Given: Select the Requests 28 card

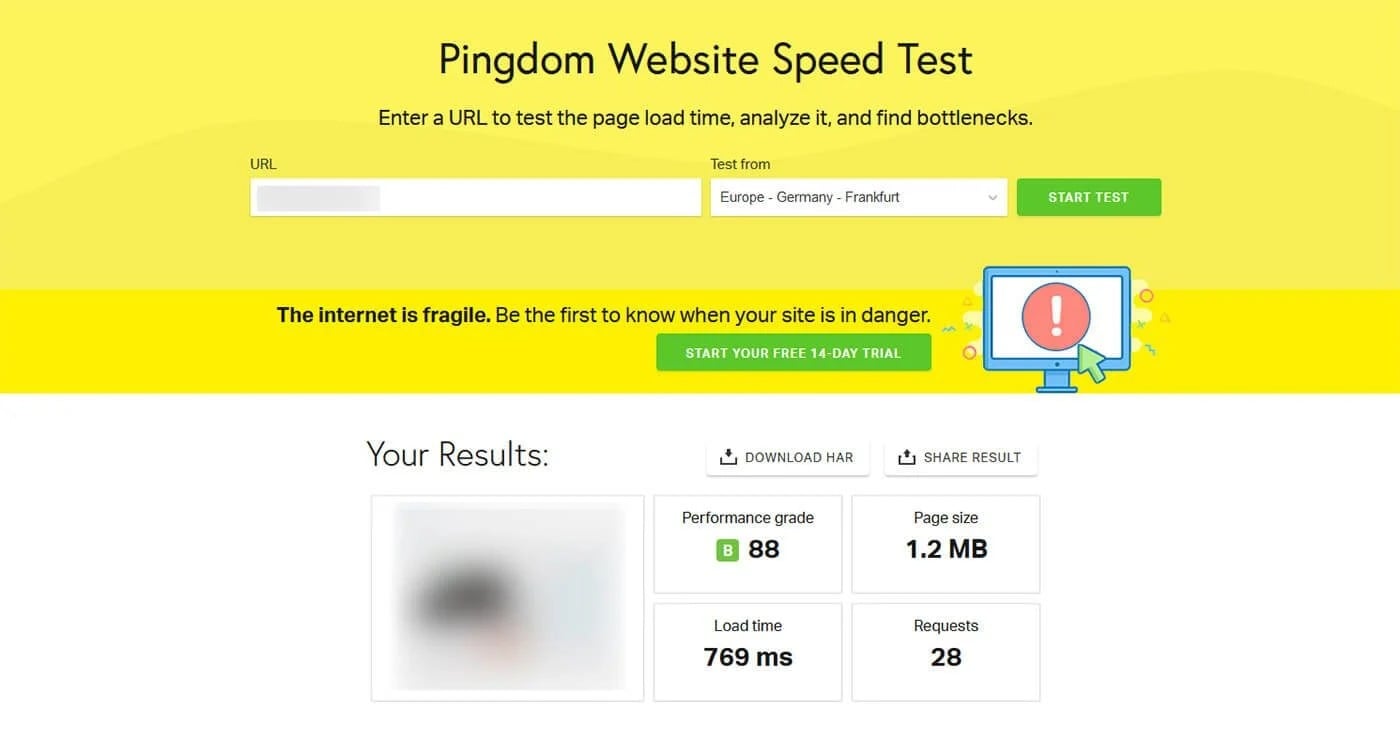Looking at the screenshot, I should tap(945, 652).
